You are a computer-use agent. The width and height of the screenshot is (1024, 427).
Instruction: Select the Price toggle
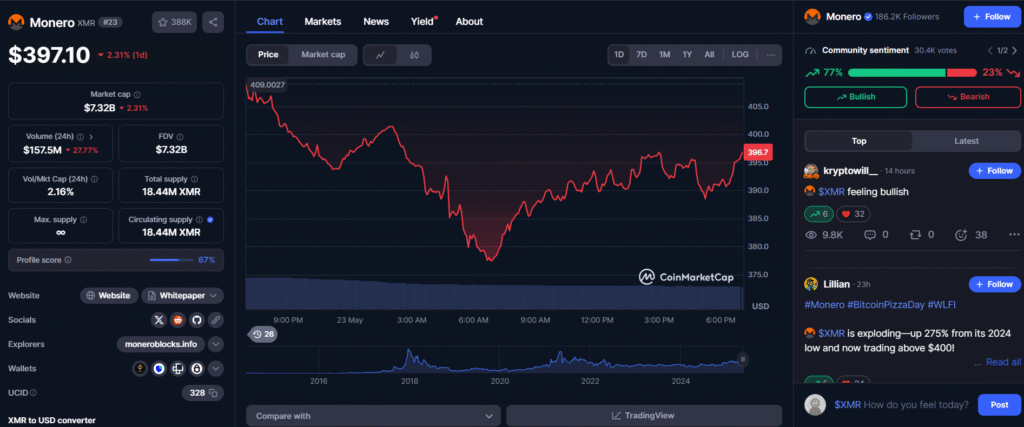coord(268,55)
